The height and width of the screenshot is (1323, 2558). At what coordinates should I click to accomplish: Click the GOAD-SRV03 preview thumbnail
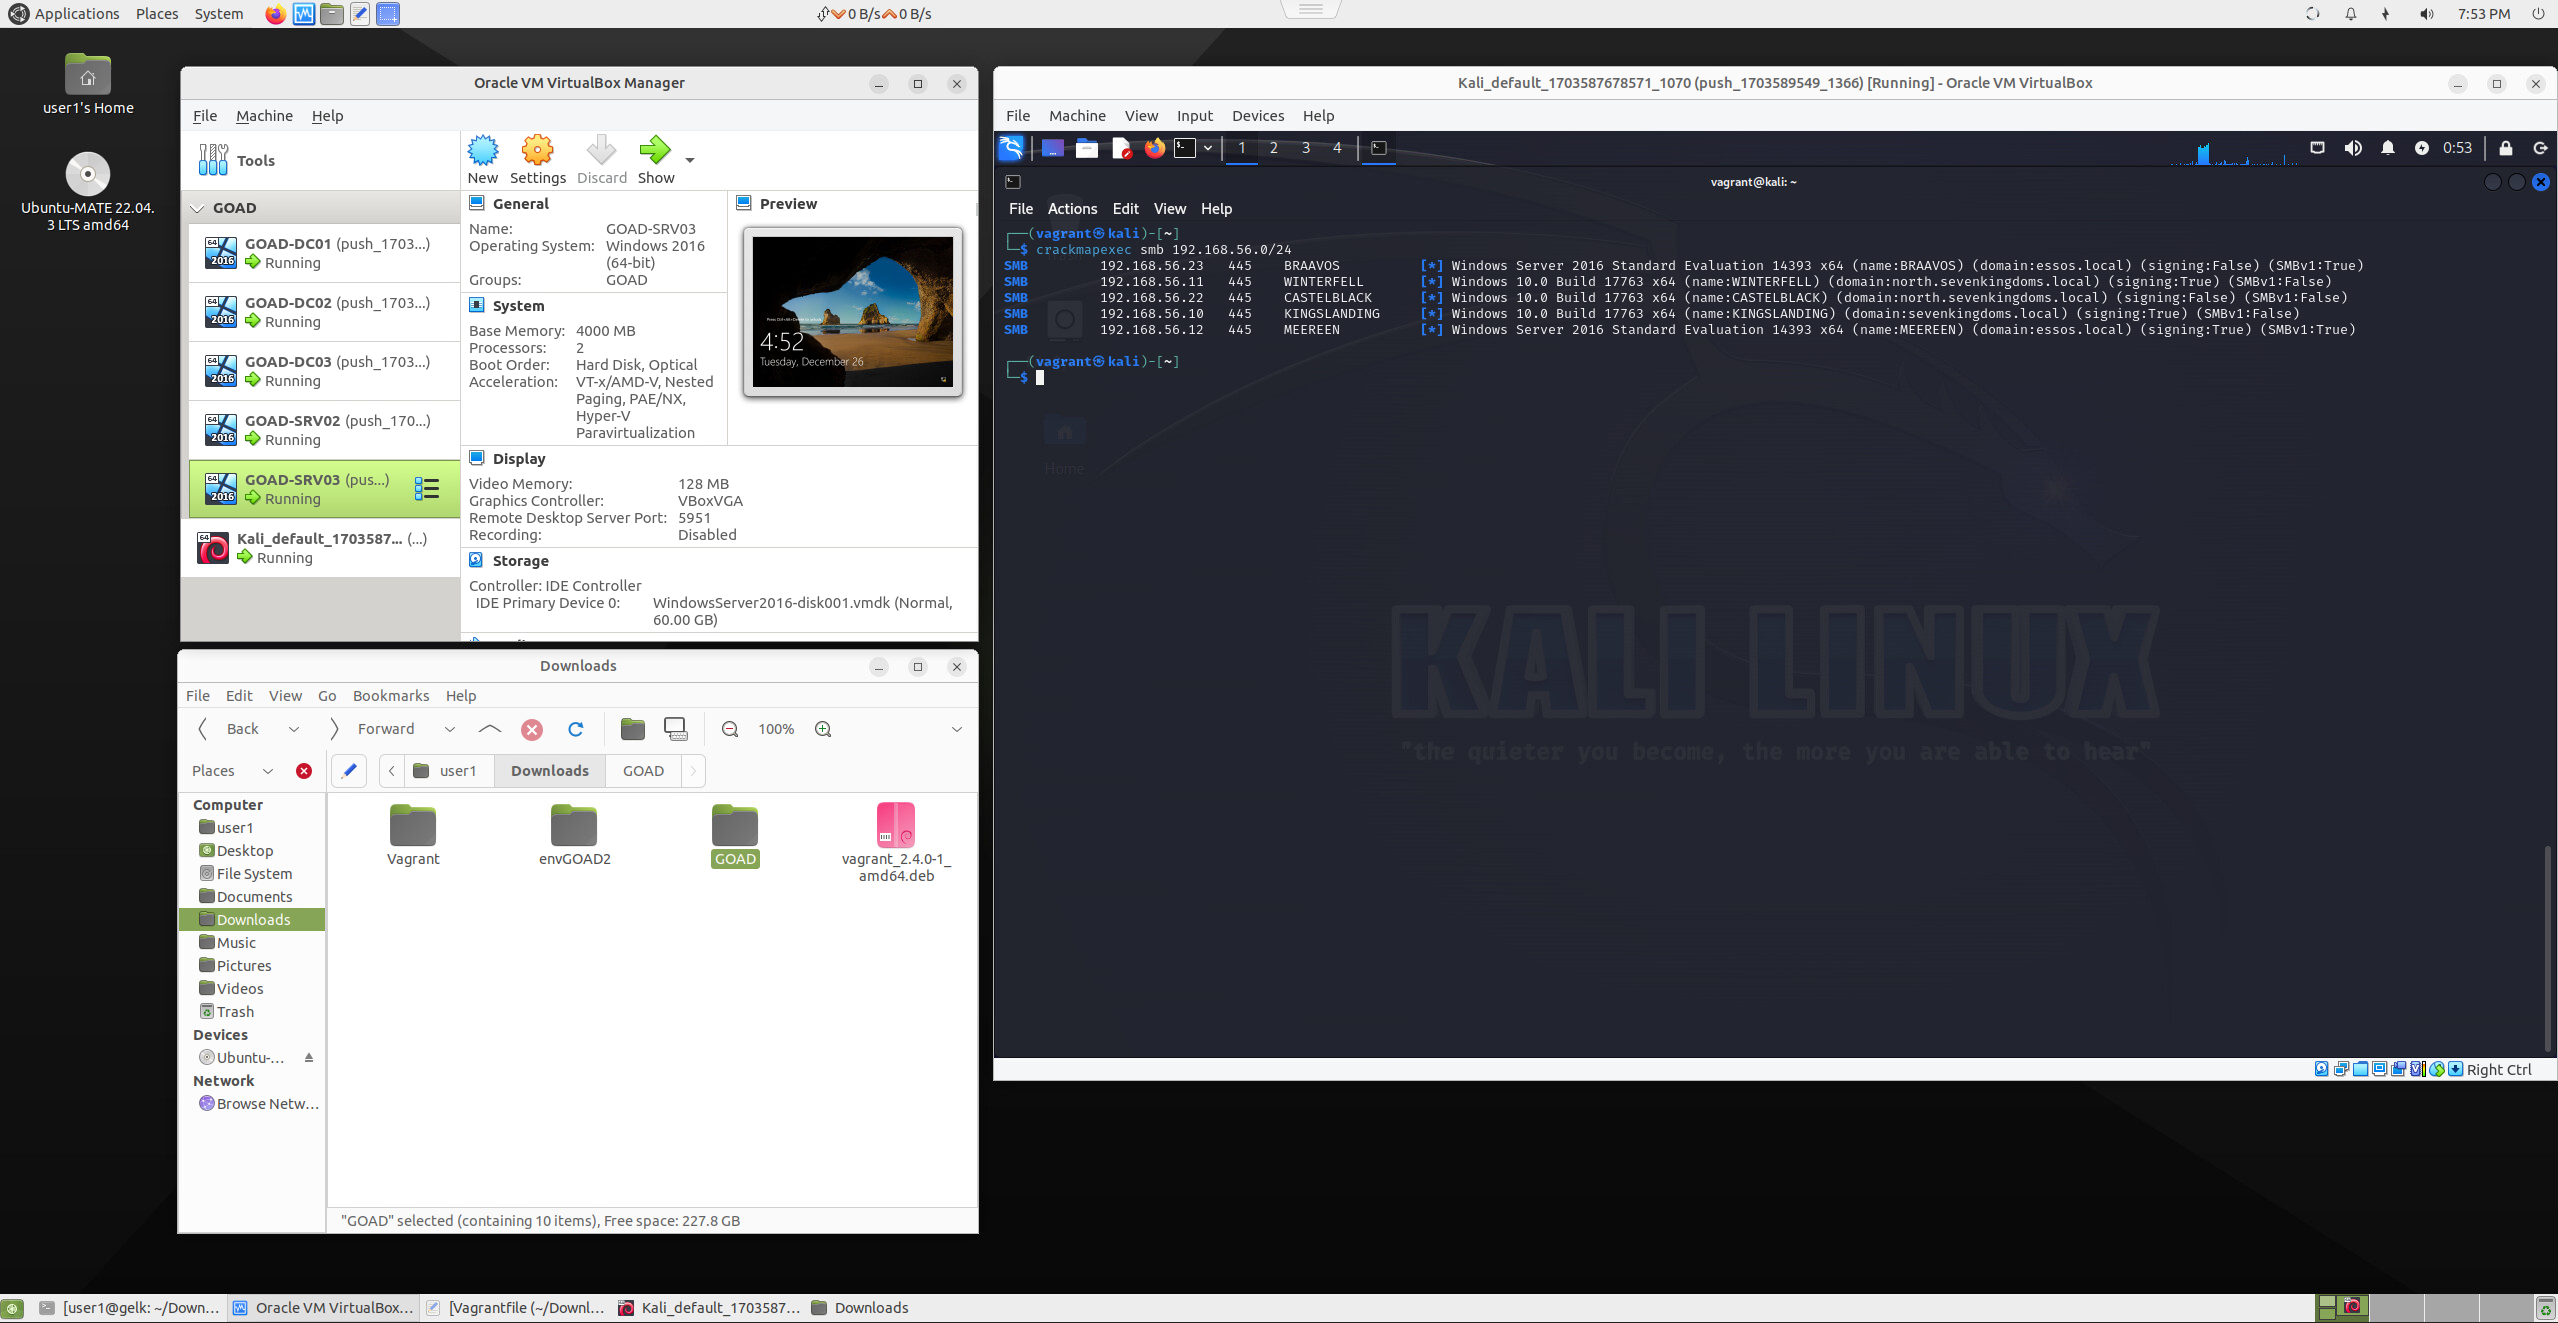pos(852,311)
